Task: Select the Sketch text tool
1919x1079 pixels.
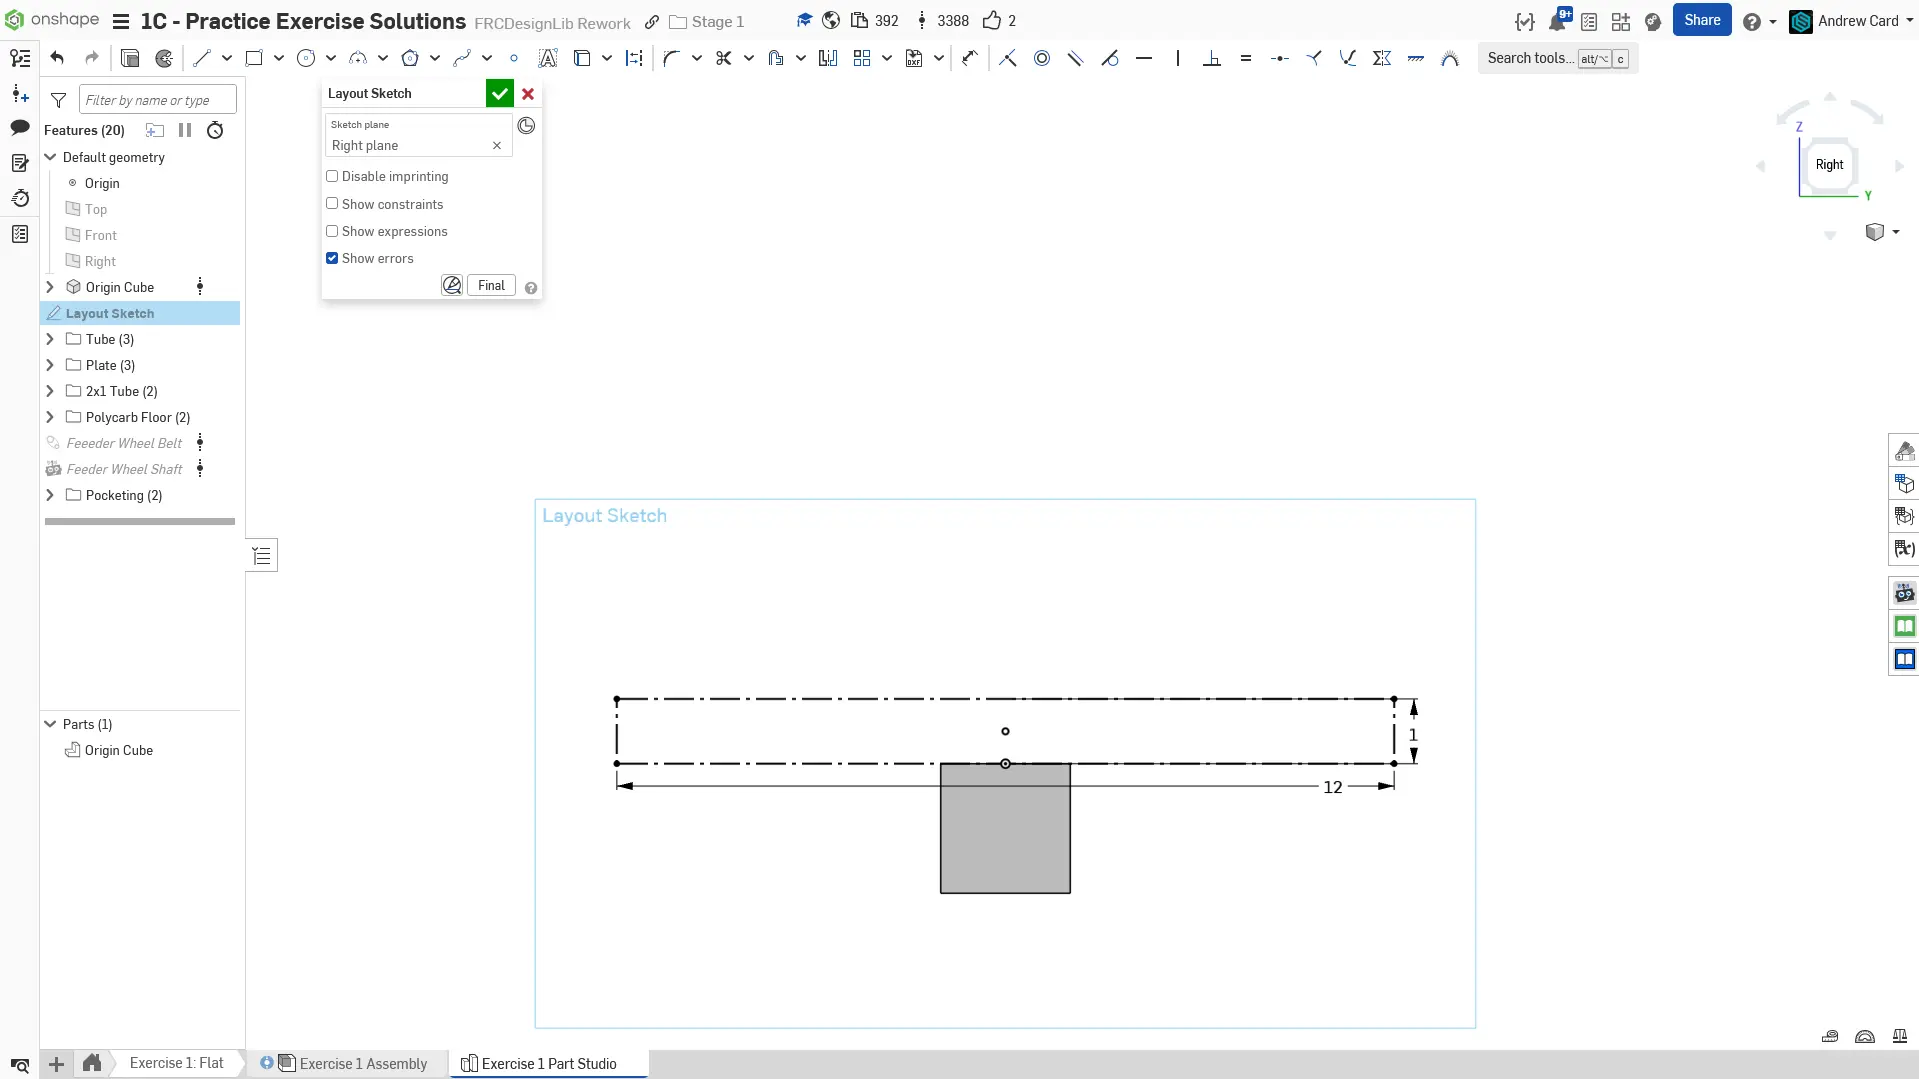Action: pyautogui.click(x=548, y=58)
